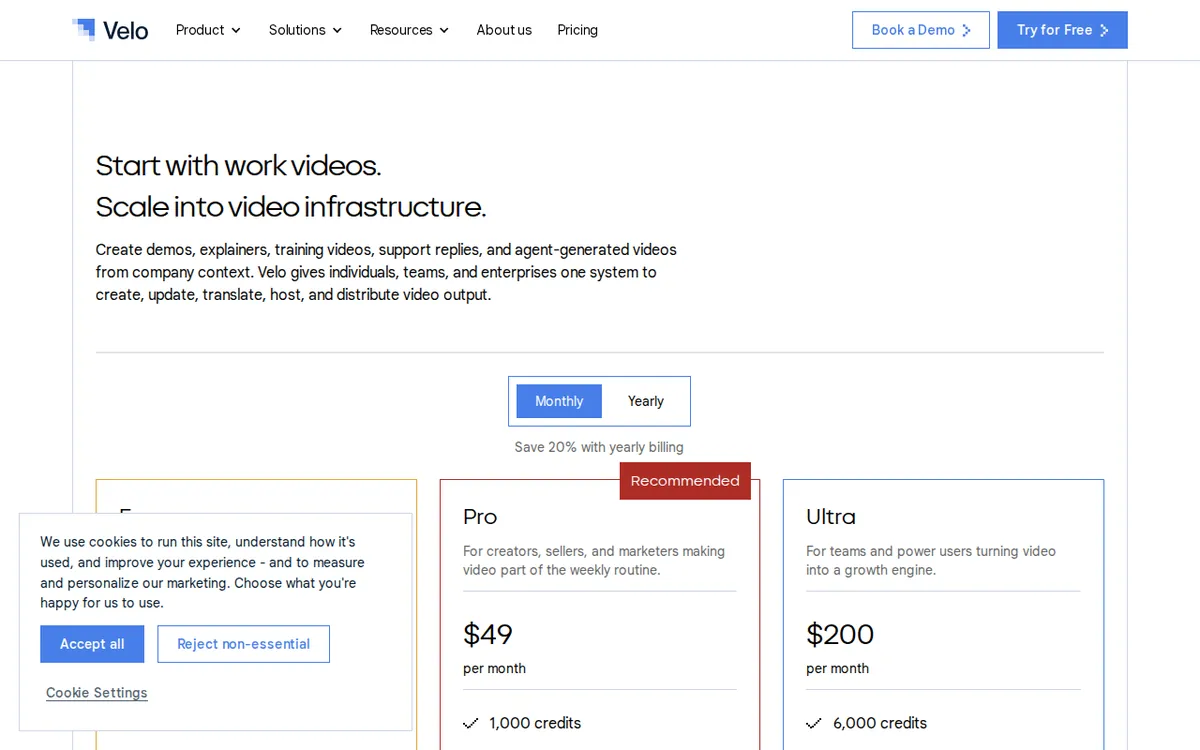Accept all cookies

92,644
